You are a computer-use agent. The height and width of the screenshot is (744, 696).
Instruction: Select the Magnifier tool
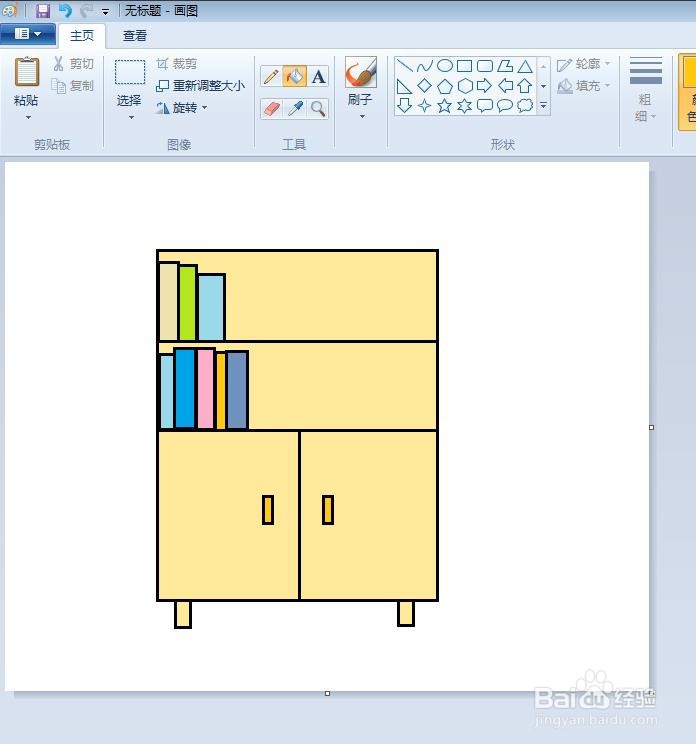(318, 109)
